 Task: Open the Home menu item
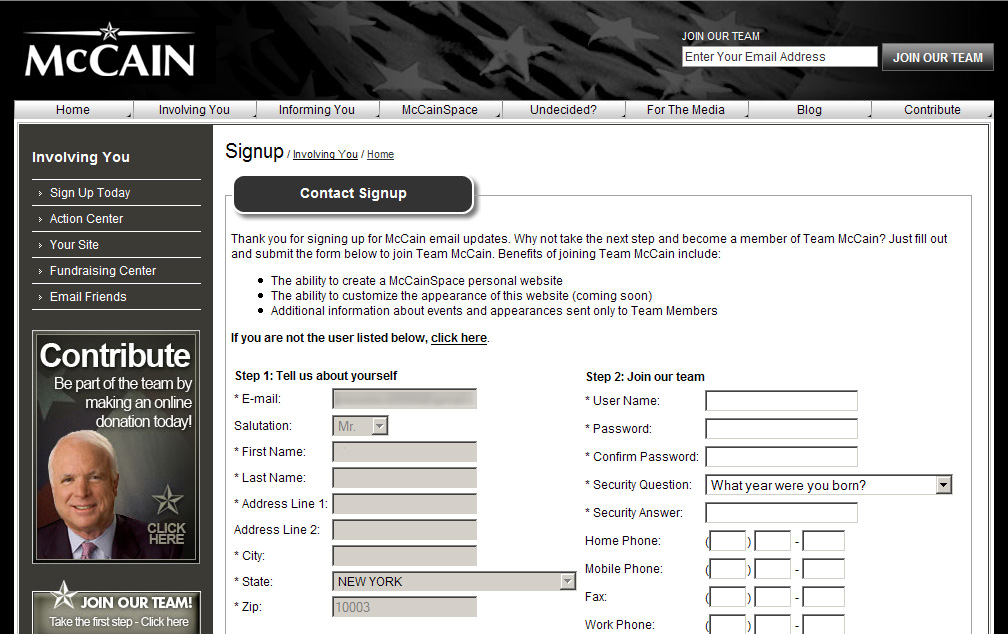[x=73, y=110]
